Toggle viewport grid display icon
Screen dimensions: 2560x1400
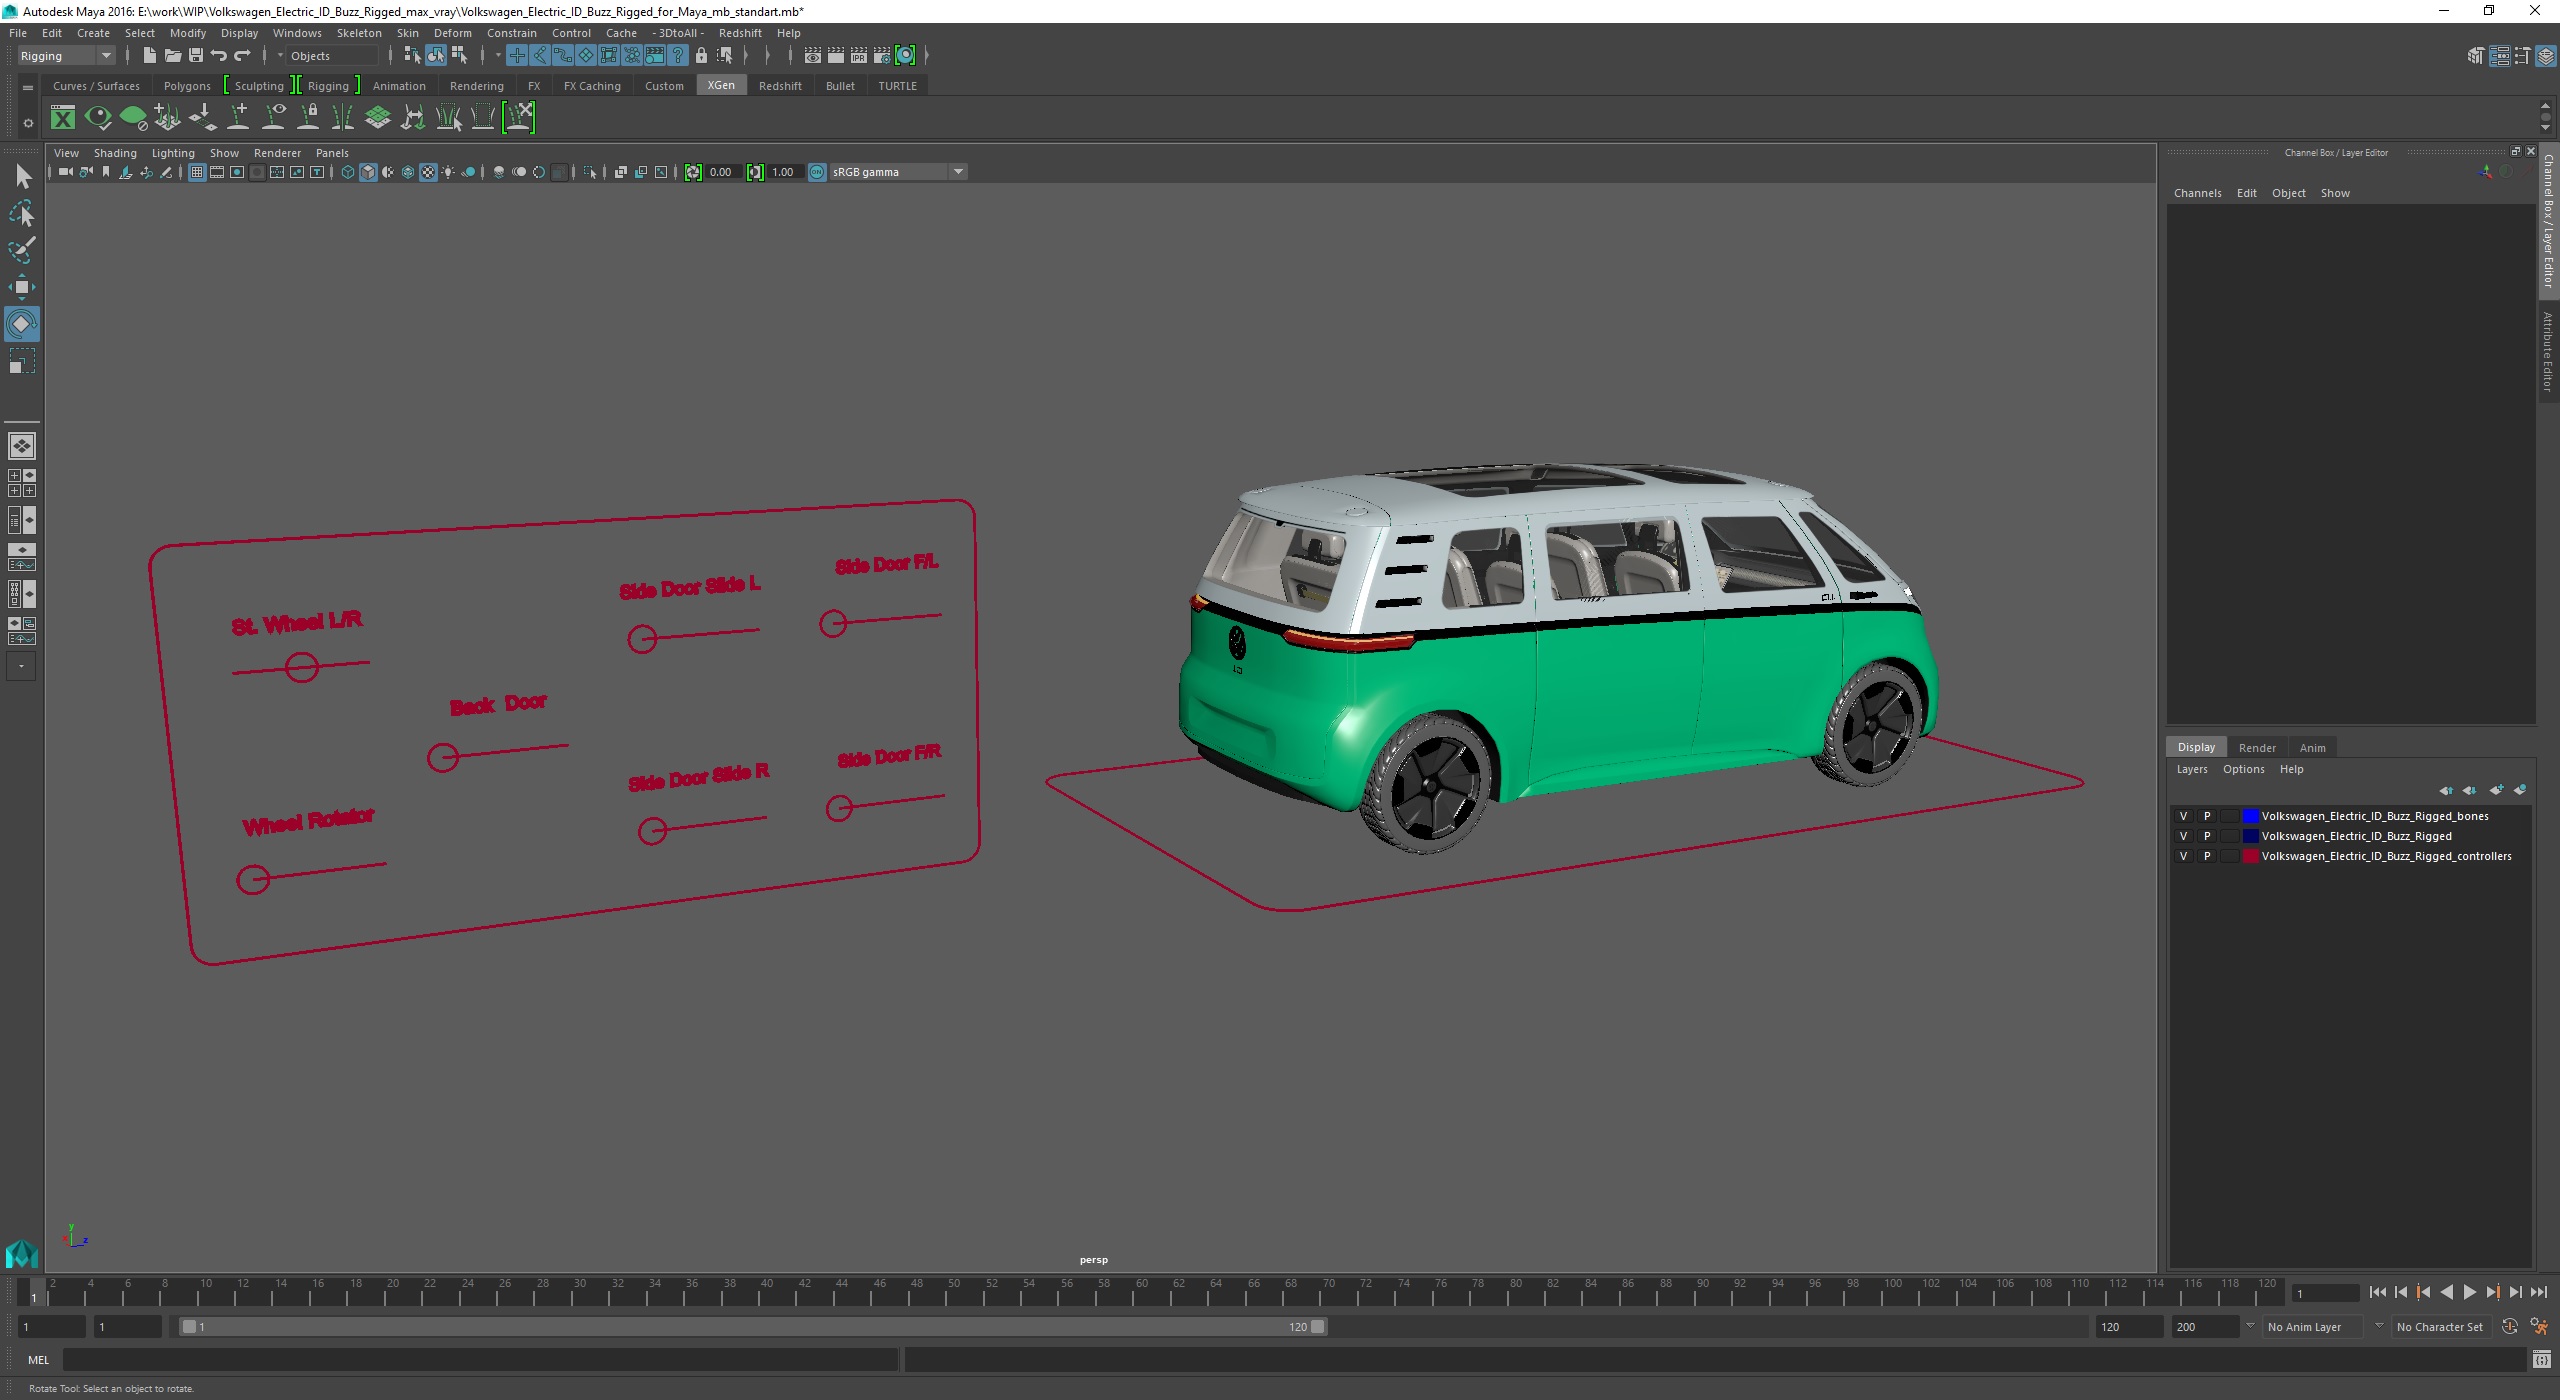(x=197, y=172)
